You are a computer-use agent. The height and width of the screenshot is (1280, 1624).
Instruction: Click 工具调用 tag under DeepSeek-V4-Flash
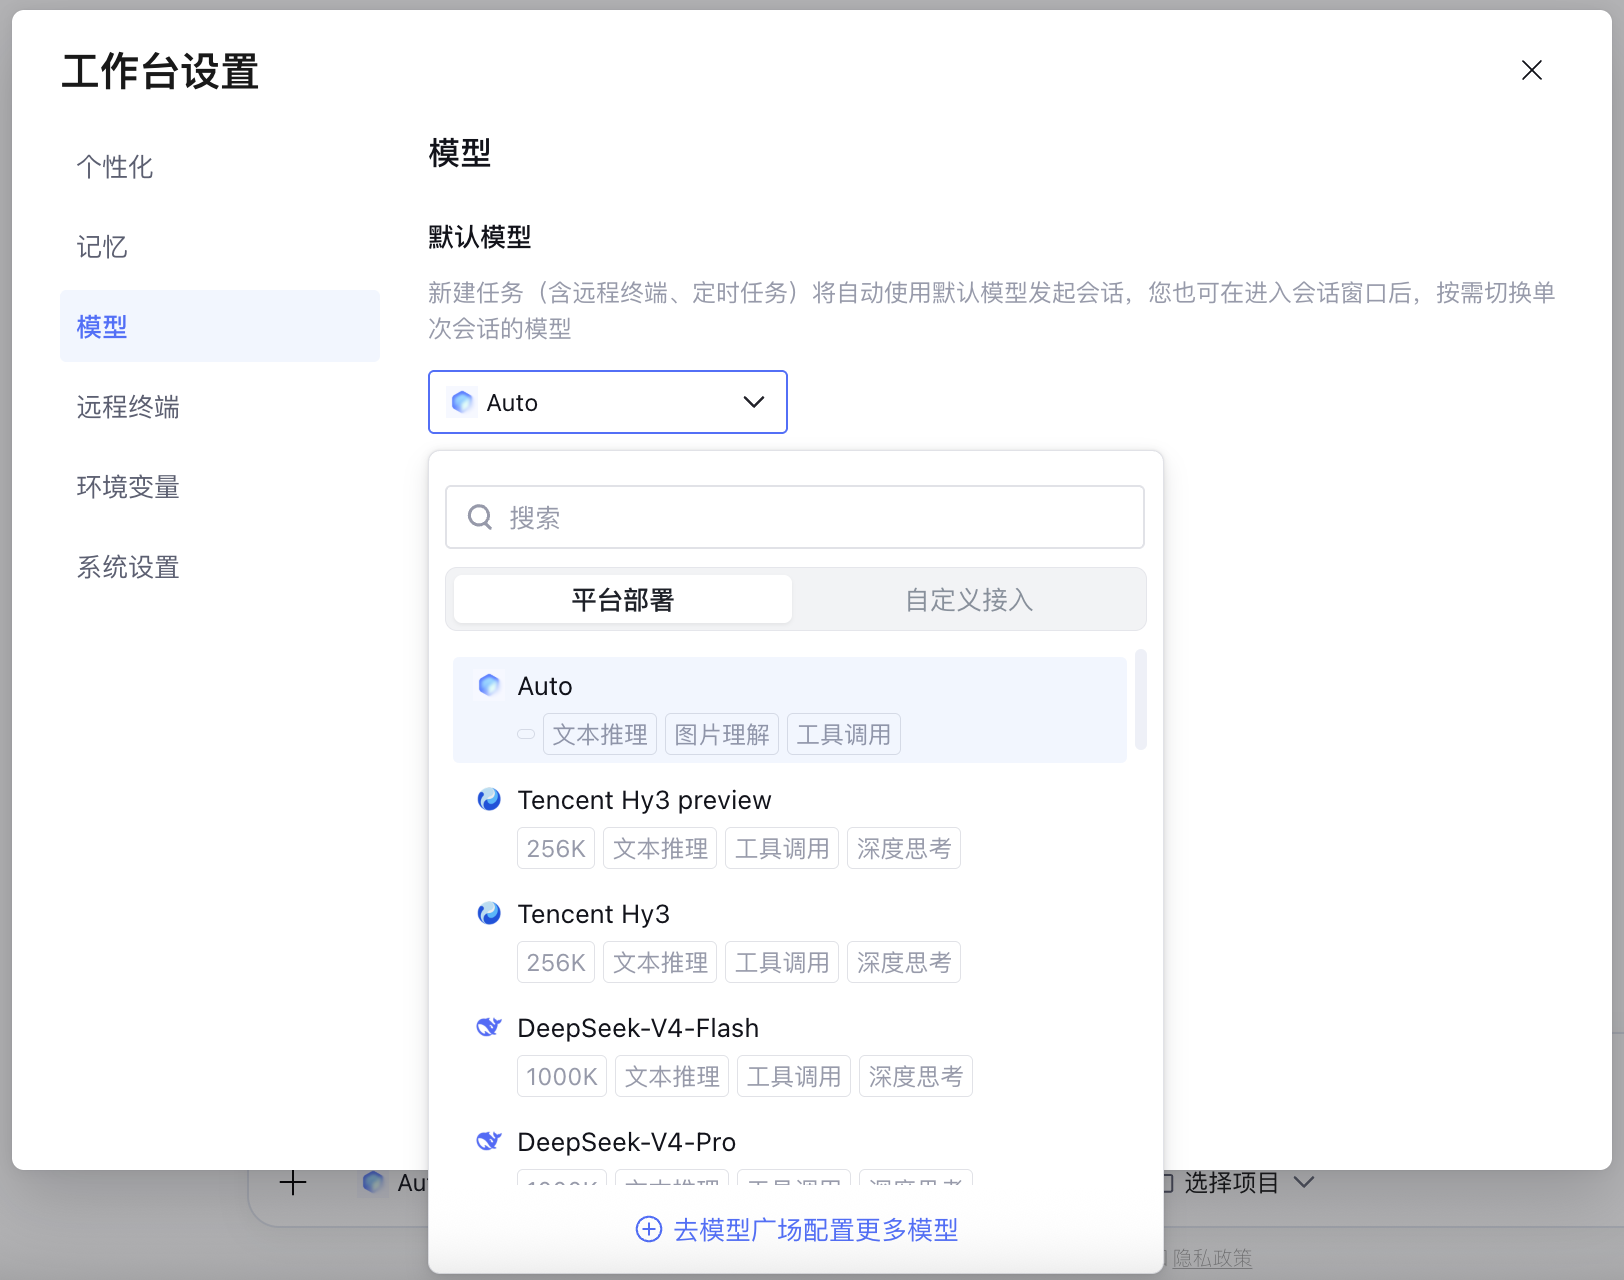[794, 1076]
